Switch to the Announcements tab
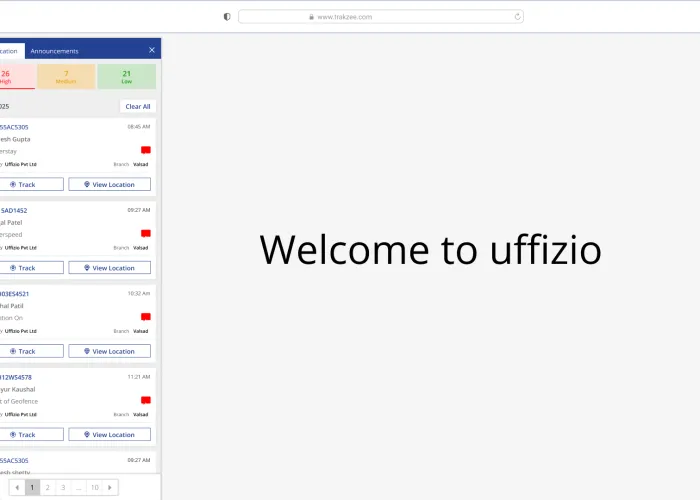This screenshot has height=500, width=700. click(54, 51)
